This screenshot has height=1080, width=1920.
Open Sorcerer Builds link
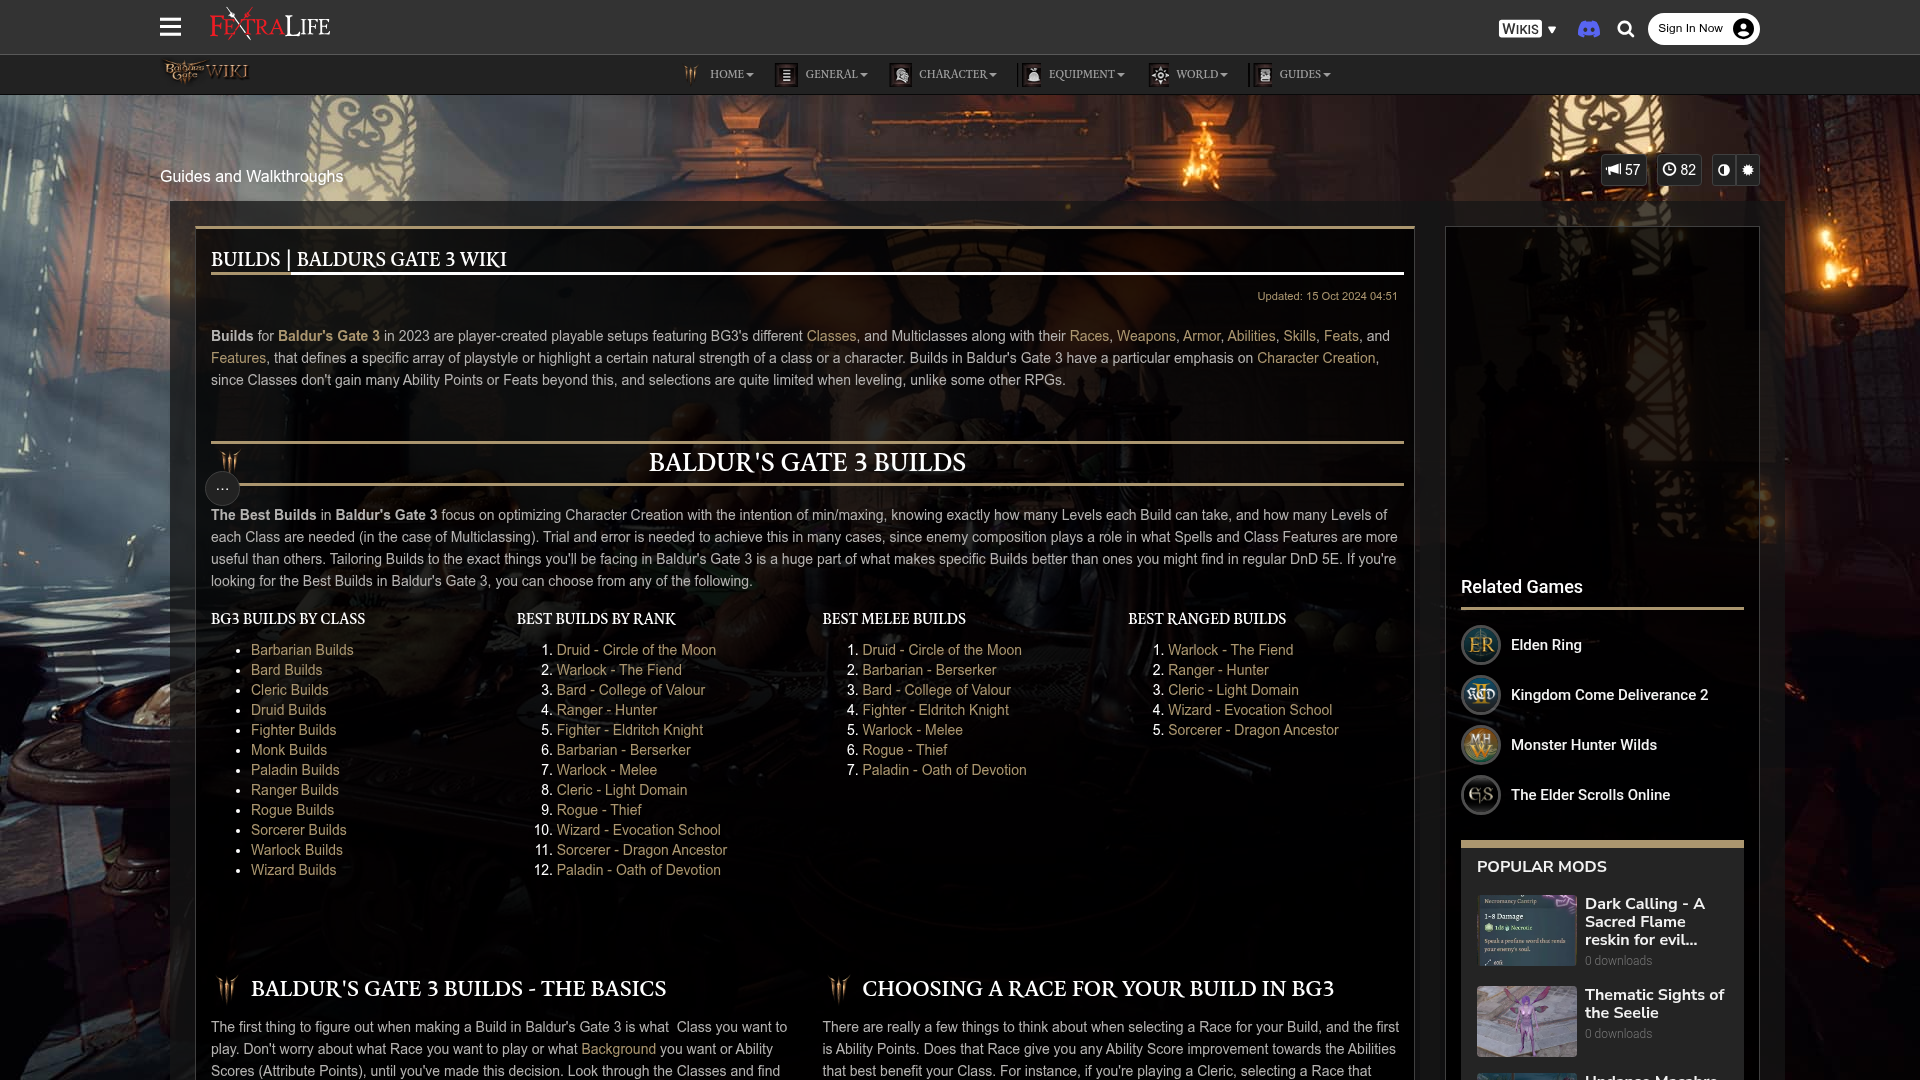point(298,830)
